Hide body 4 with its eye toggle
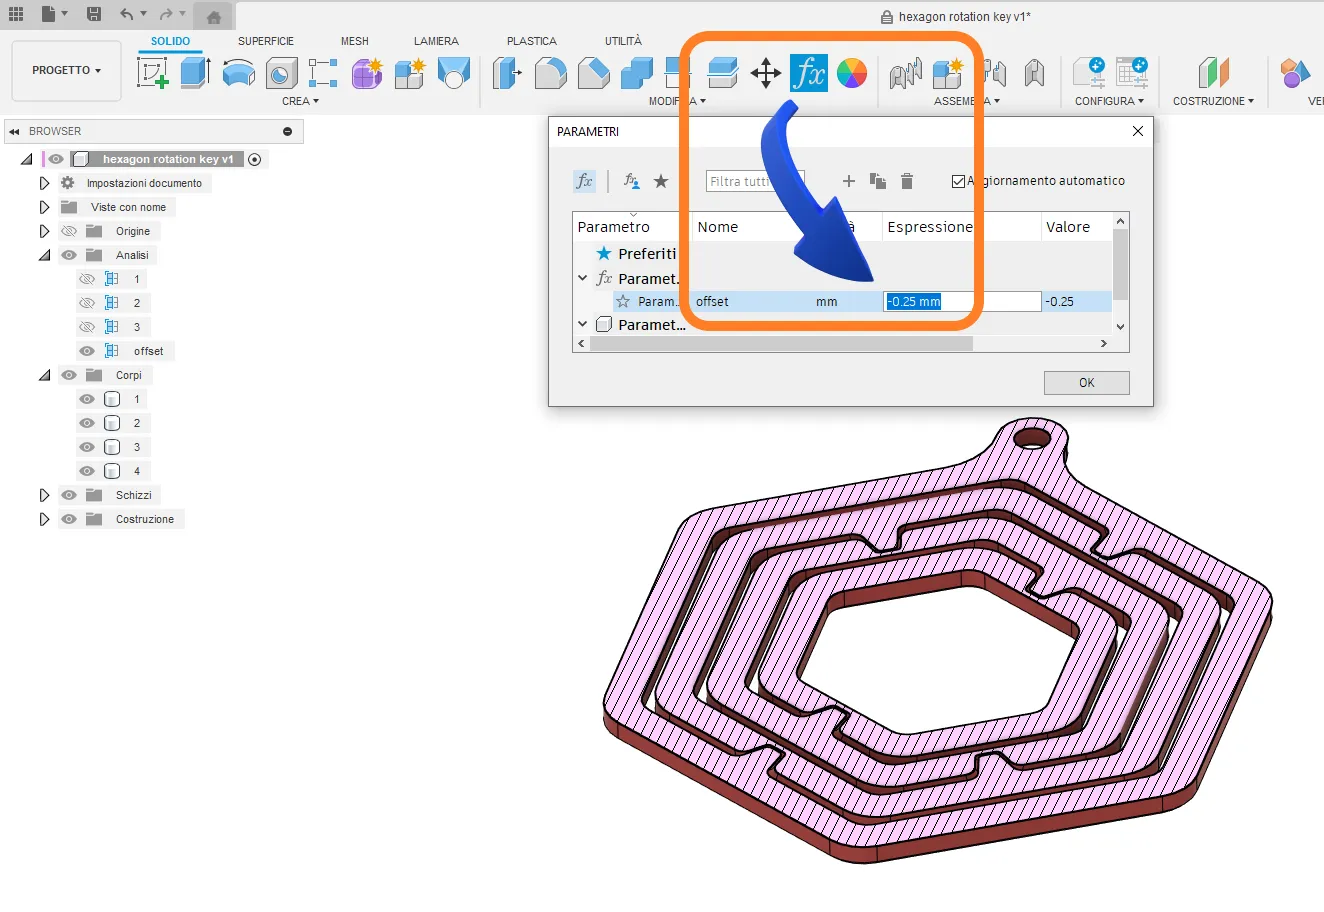This screenshot has width=1324, height=912. click(87, 470)
